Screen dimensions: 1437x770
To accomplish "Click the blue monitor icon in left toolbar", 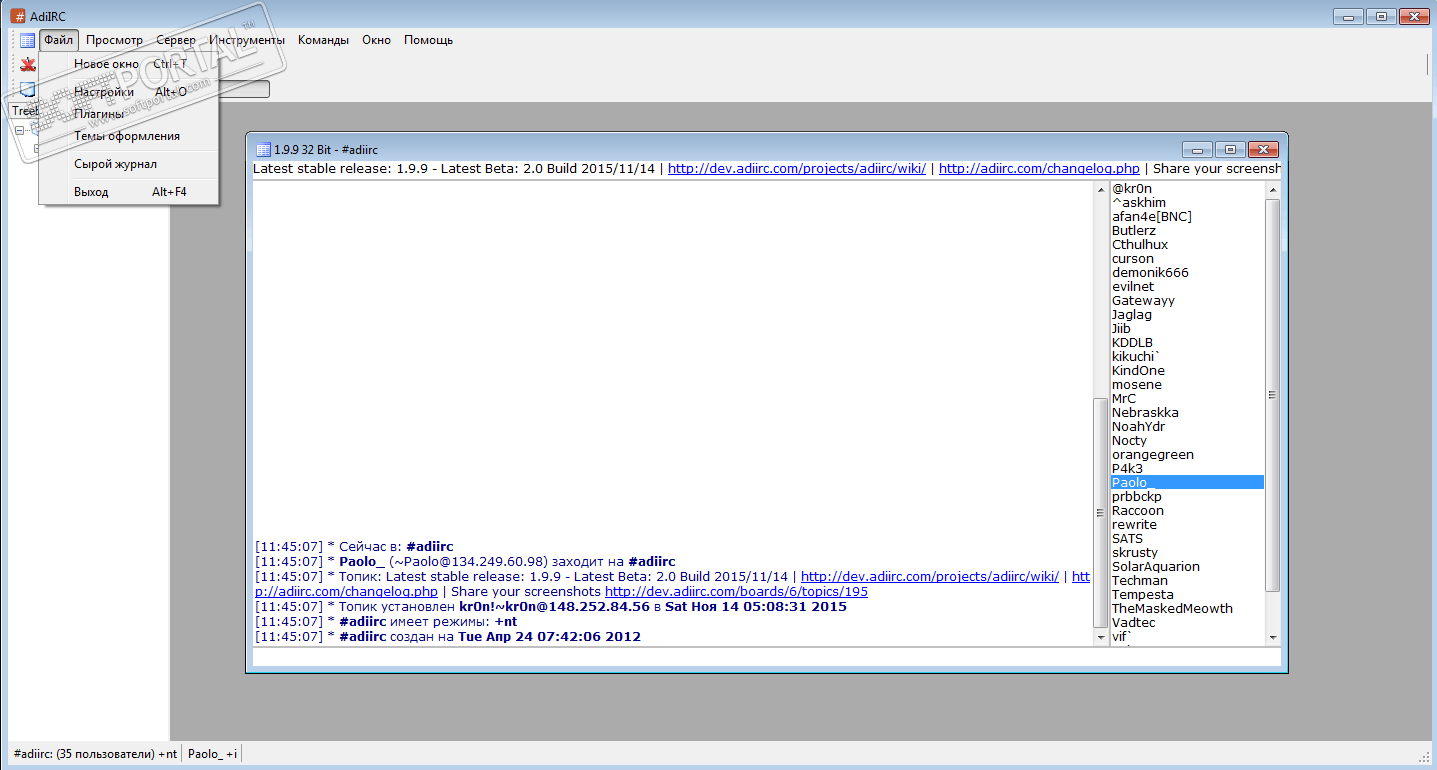I will point(27,89).
